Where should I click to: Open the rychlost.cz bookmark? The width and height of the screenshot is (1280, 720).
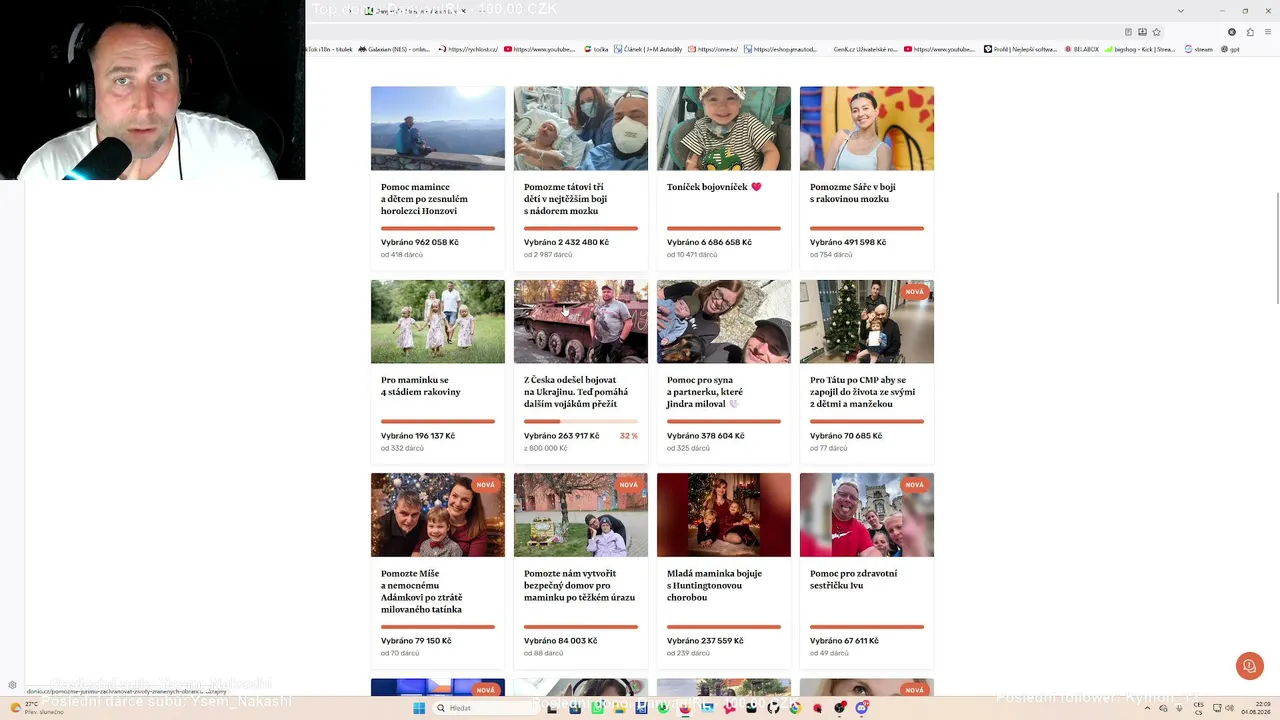469,49
